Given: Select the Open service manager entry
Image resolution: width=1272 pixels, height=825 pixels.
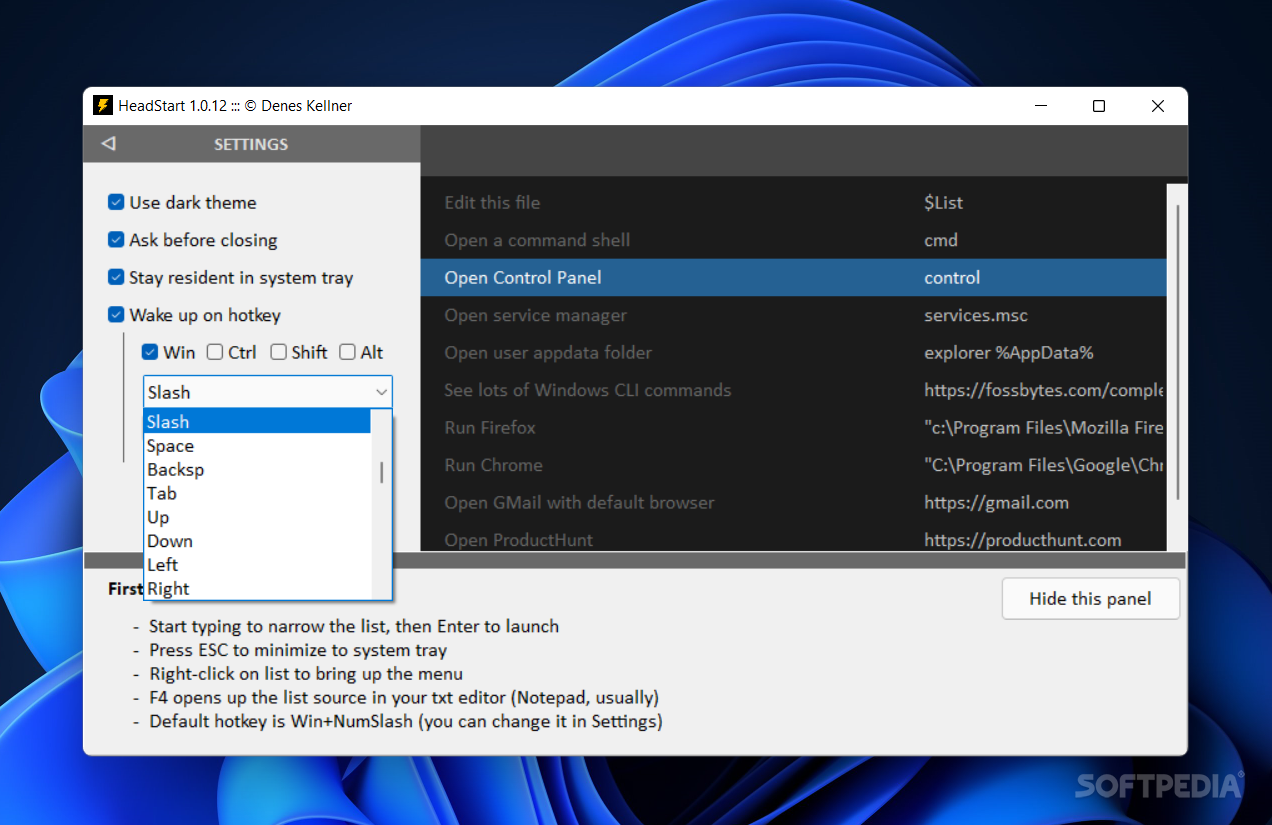Looking at the screenshot, I should click(793, 315).
